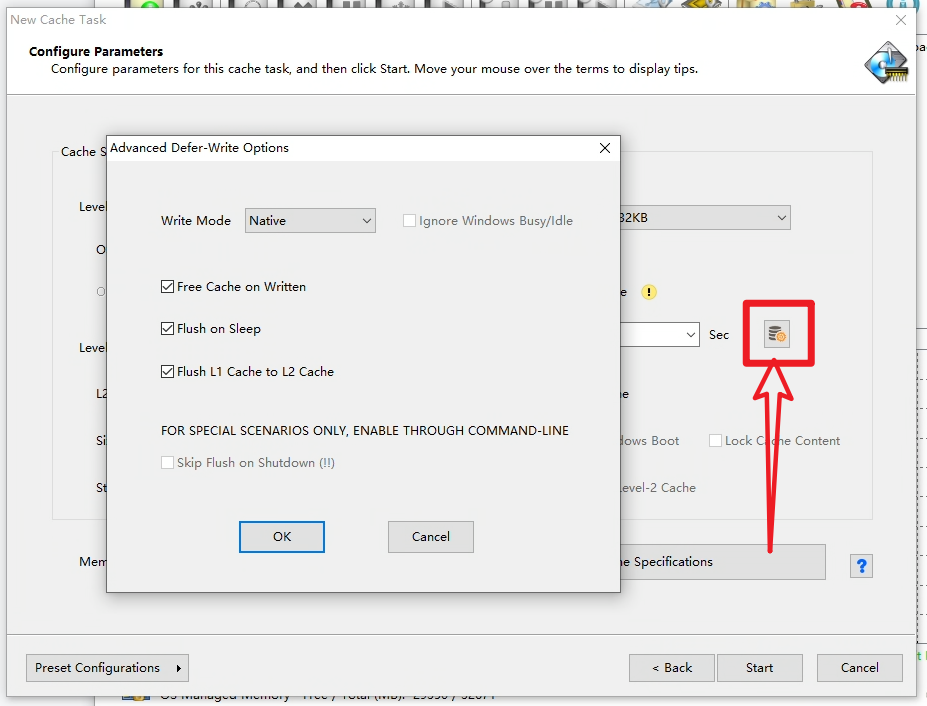Toggle Free Cache on Written checkbox
The image size is (927, 706).
168,287
